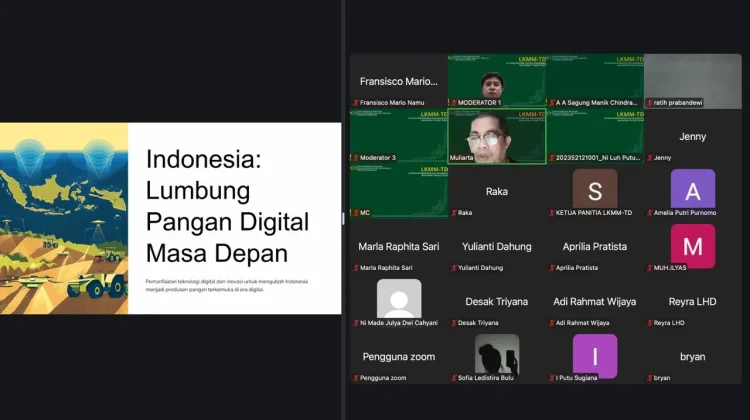The height and width of the screenshot is (420, 750).
Task: Click muted mic icon beside Reyra LHD
Action: click(650, 323)
